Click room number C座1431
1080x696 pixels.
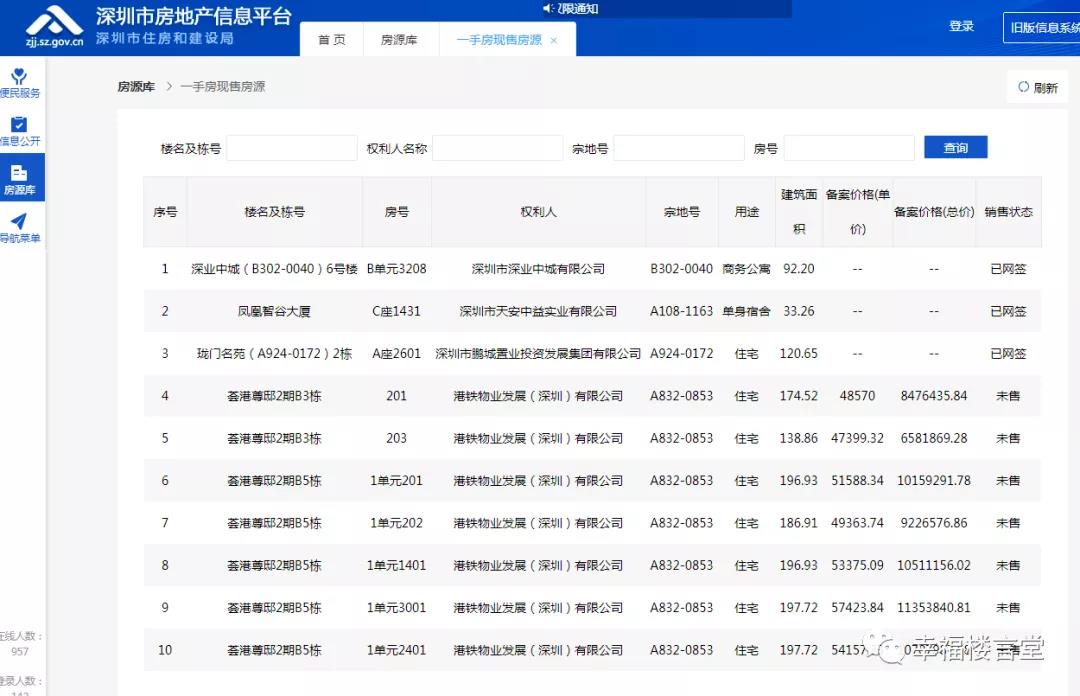coord(396,311)
